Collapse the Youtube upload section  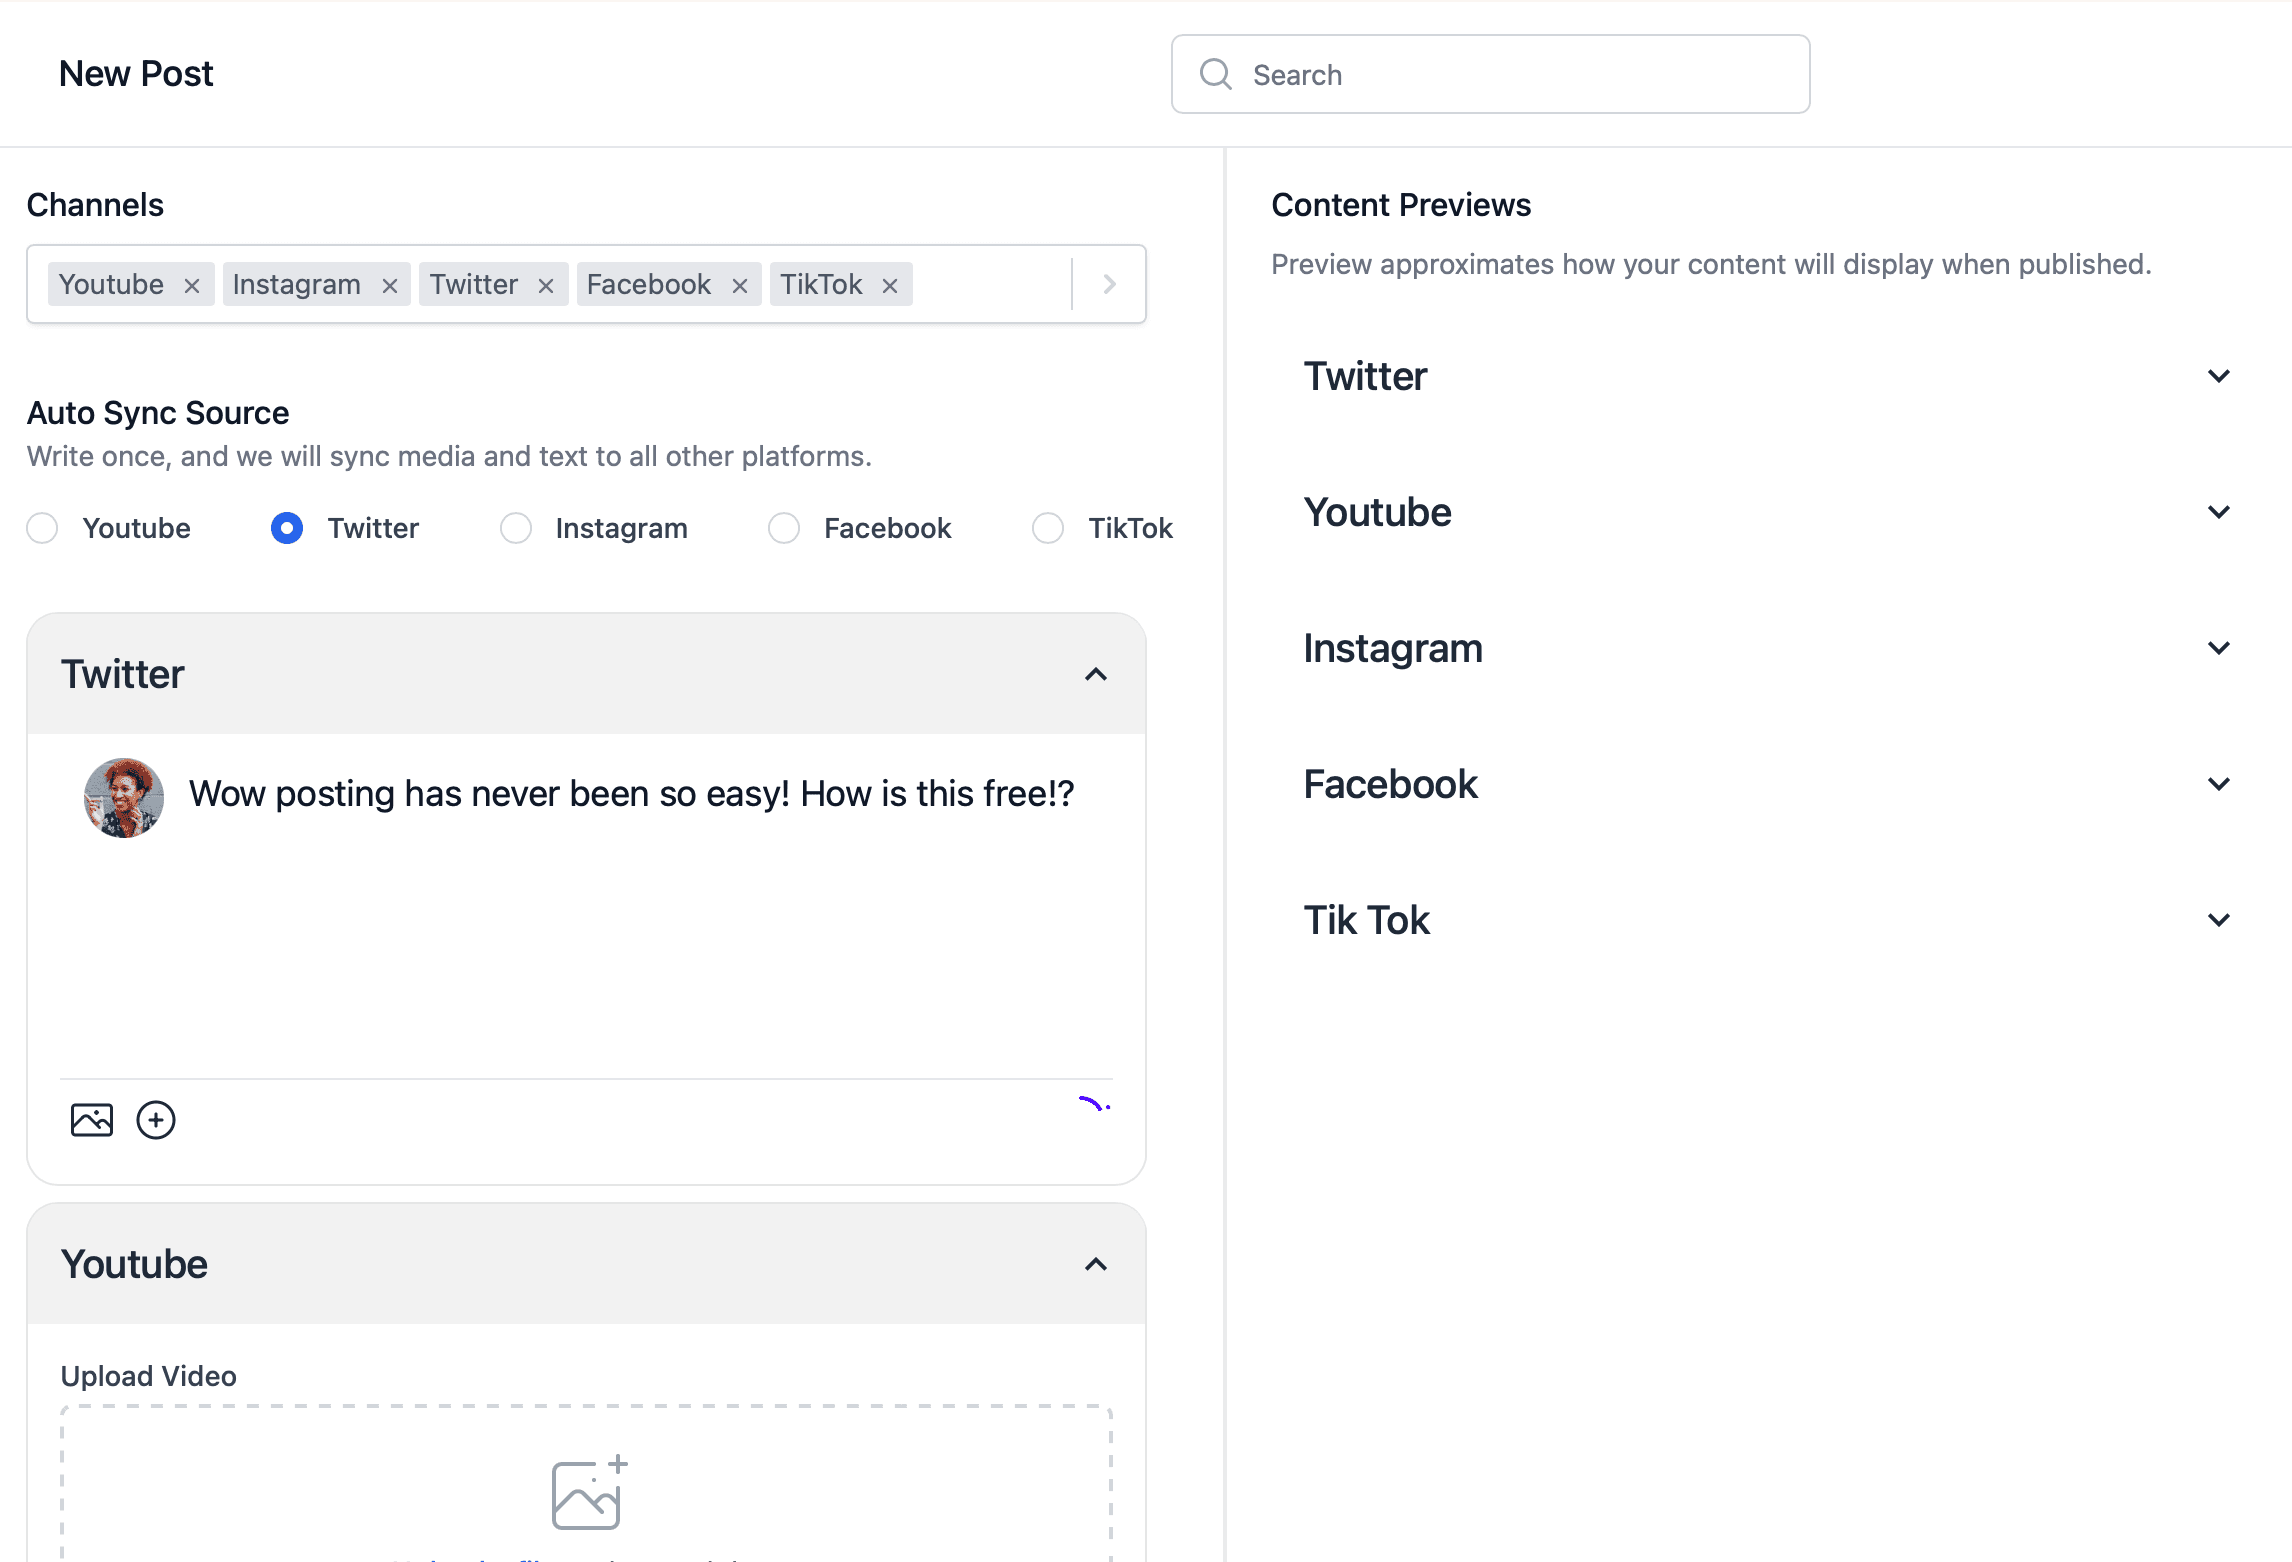(x=1096, y=1264)
